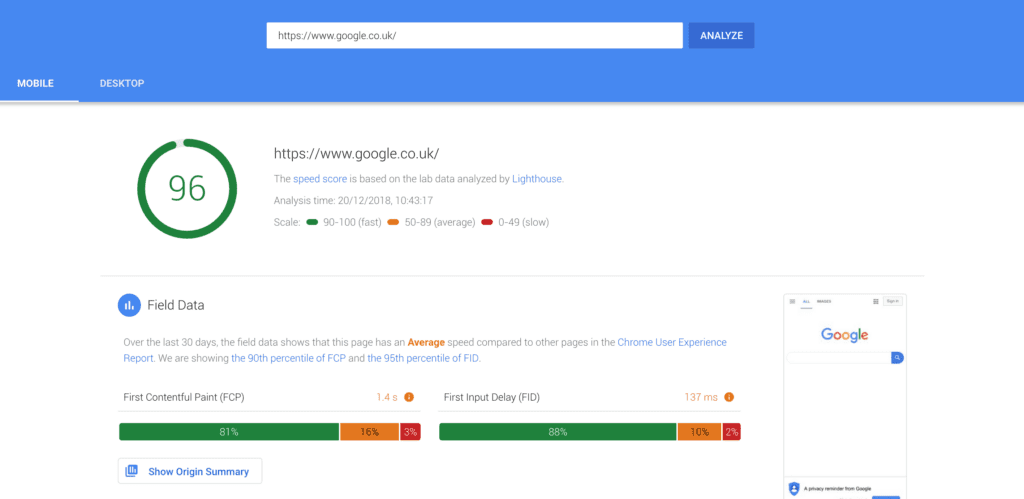The width and height of the screenshot is (1024, 499).
Task: Switch to the MOBILE tab
Action: pos(35,83)
